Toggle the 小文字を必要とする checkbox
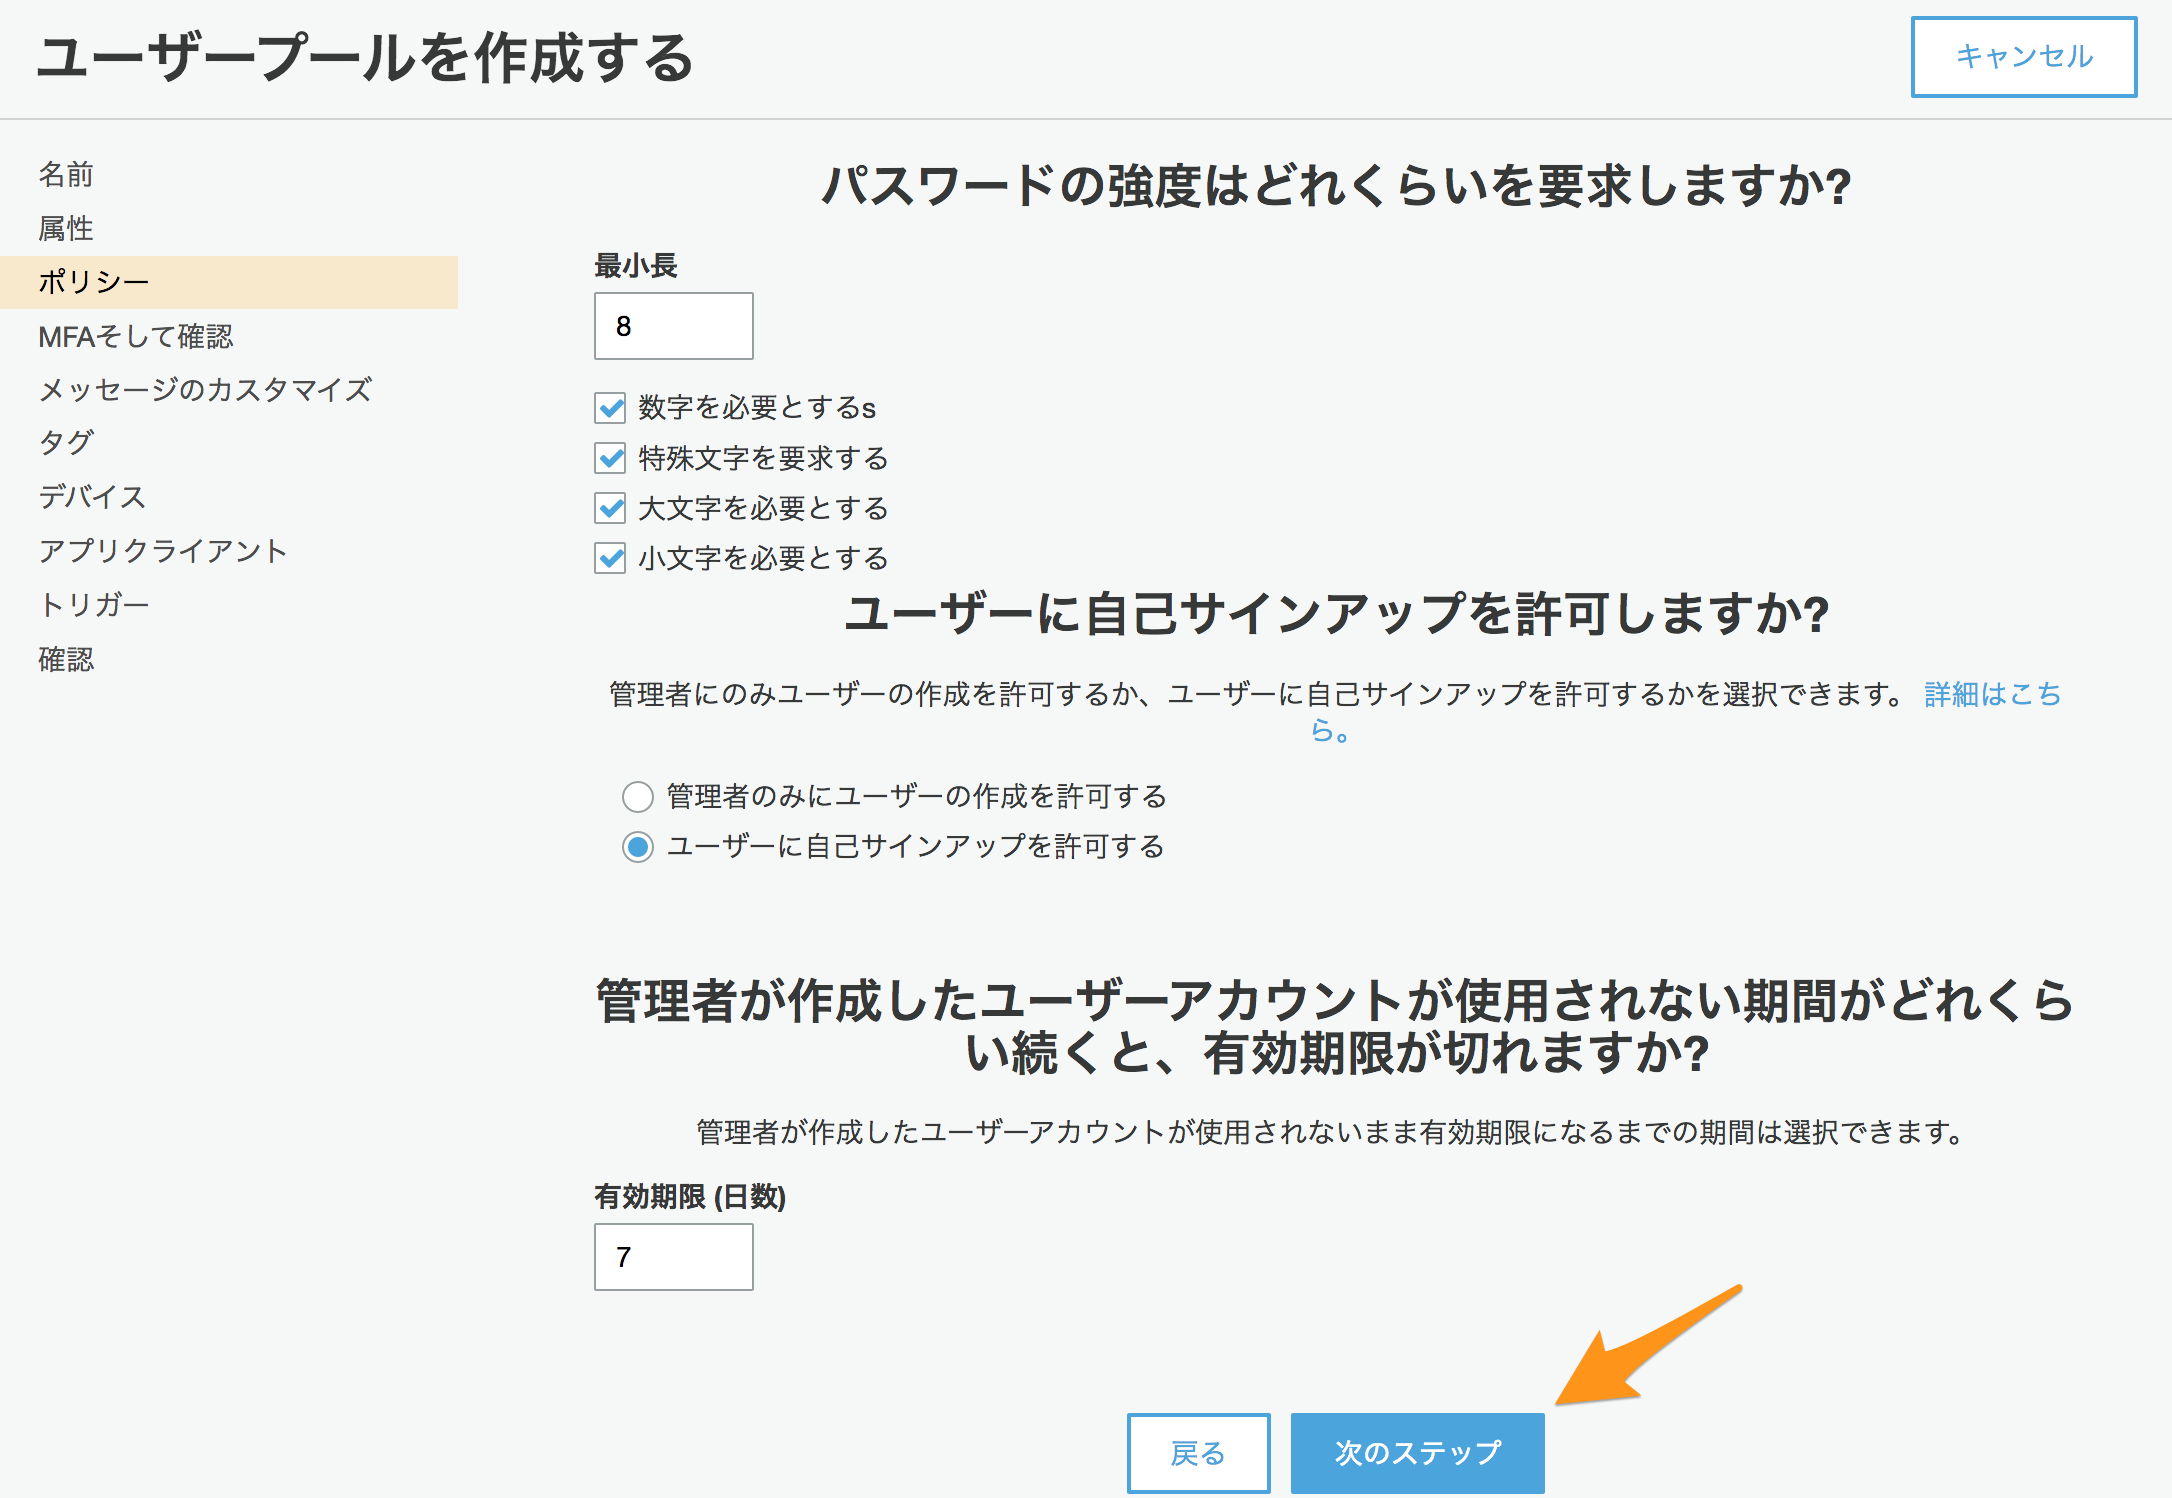The height and width of the screenshot is (1498, 2172). click(x=611, y=558)
